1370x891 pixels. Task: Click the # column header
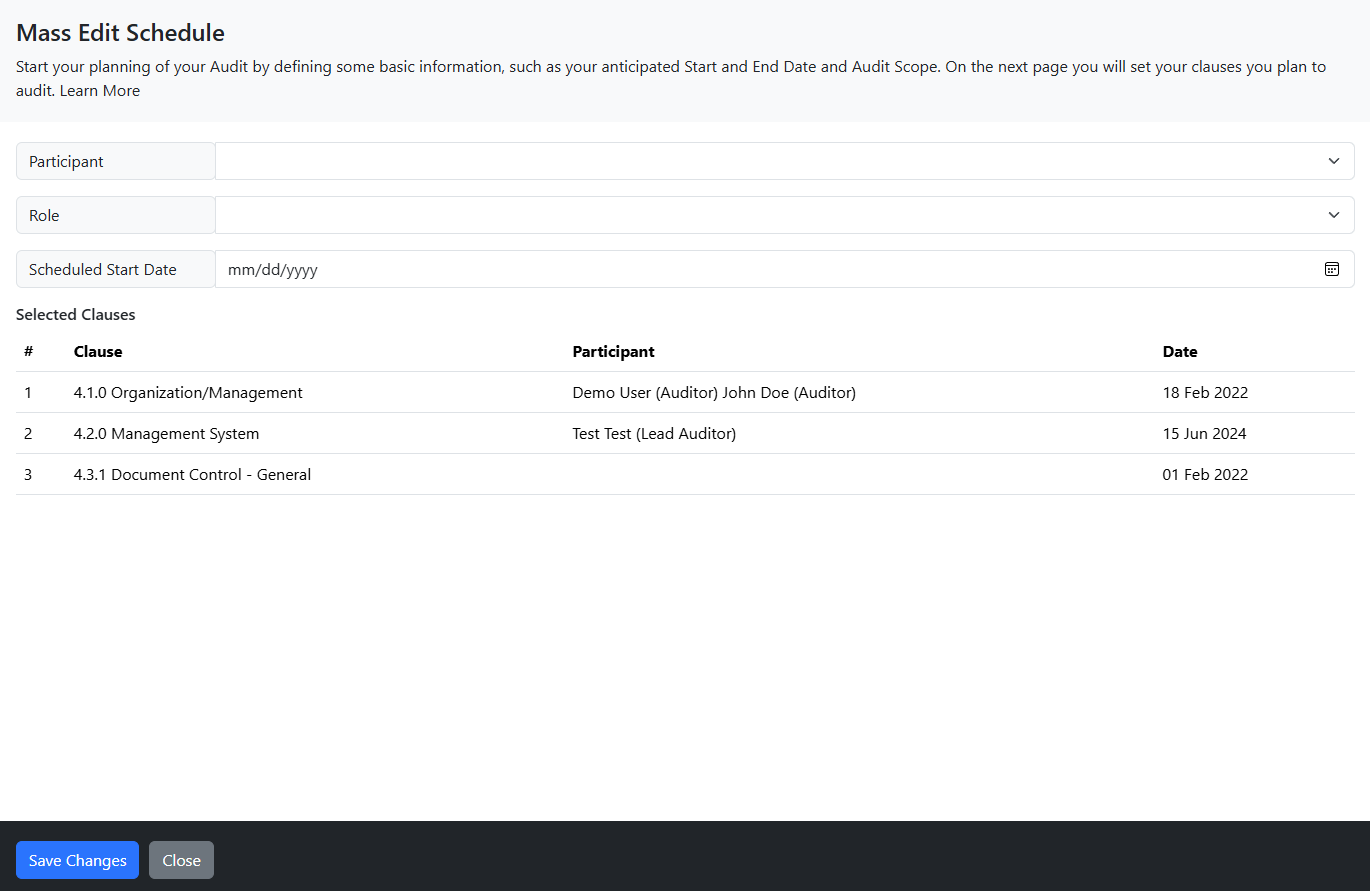[29, 352]
